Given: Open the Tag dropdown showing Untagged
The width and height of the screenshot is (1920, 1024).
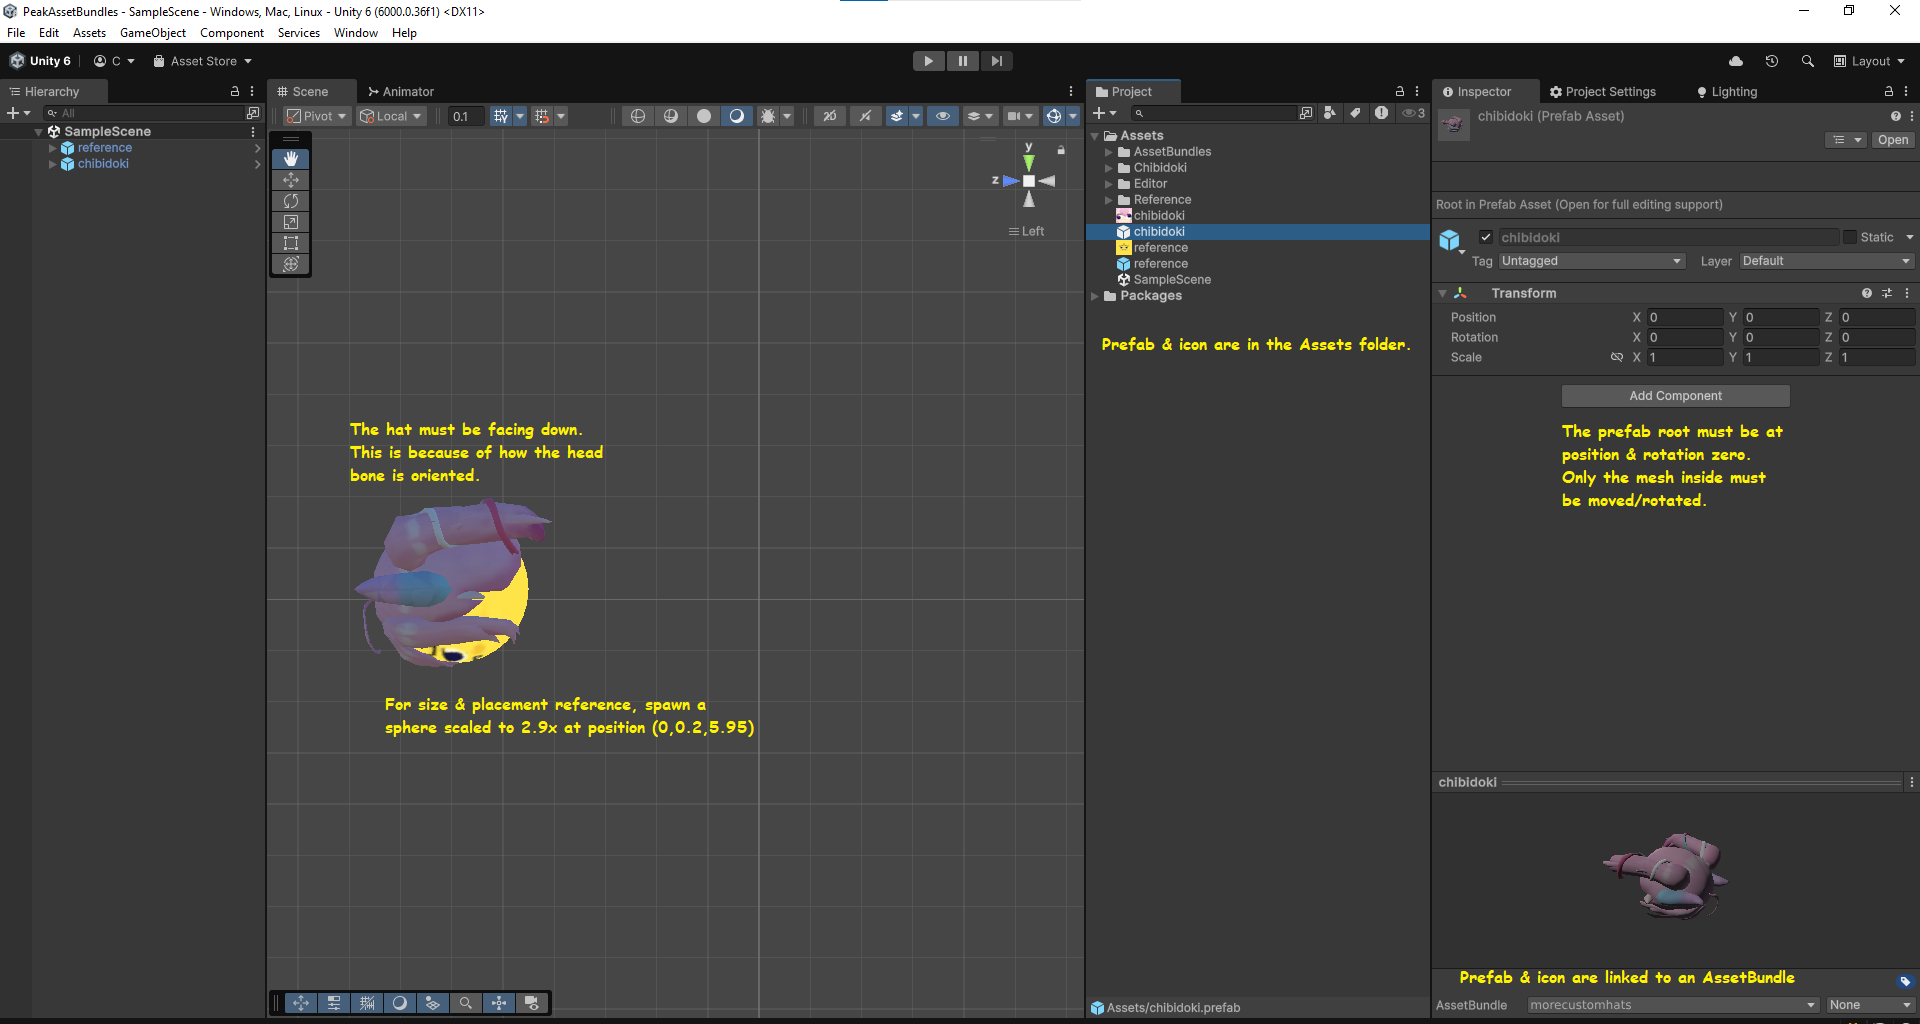Looking at the screenshot, I should [1591, 261].
